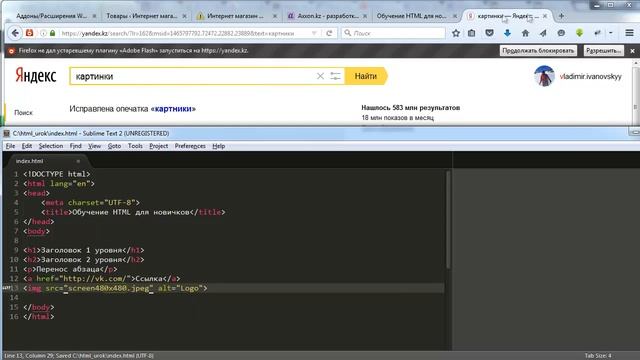Bookmark this page with the star icon

point(456,33)
